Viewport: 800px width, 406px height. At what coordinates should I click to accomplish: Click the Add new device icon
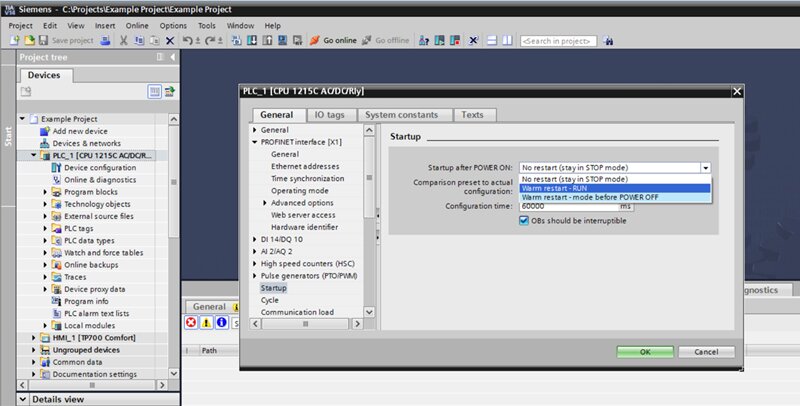tap(45, 131)
